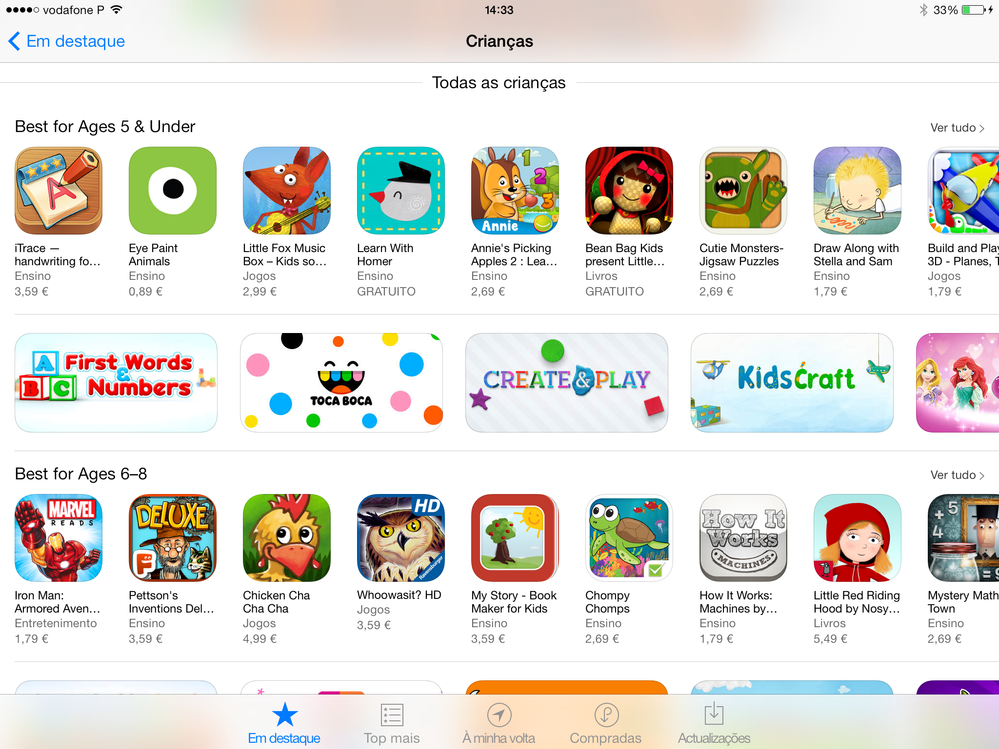Switch to the Top mais tab
The width and height of the screenshot is (999, 749).
click(391, 724)
